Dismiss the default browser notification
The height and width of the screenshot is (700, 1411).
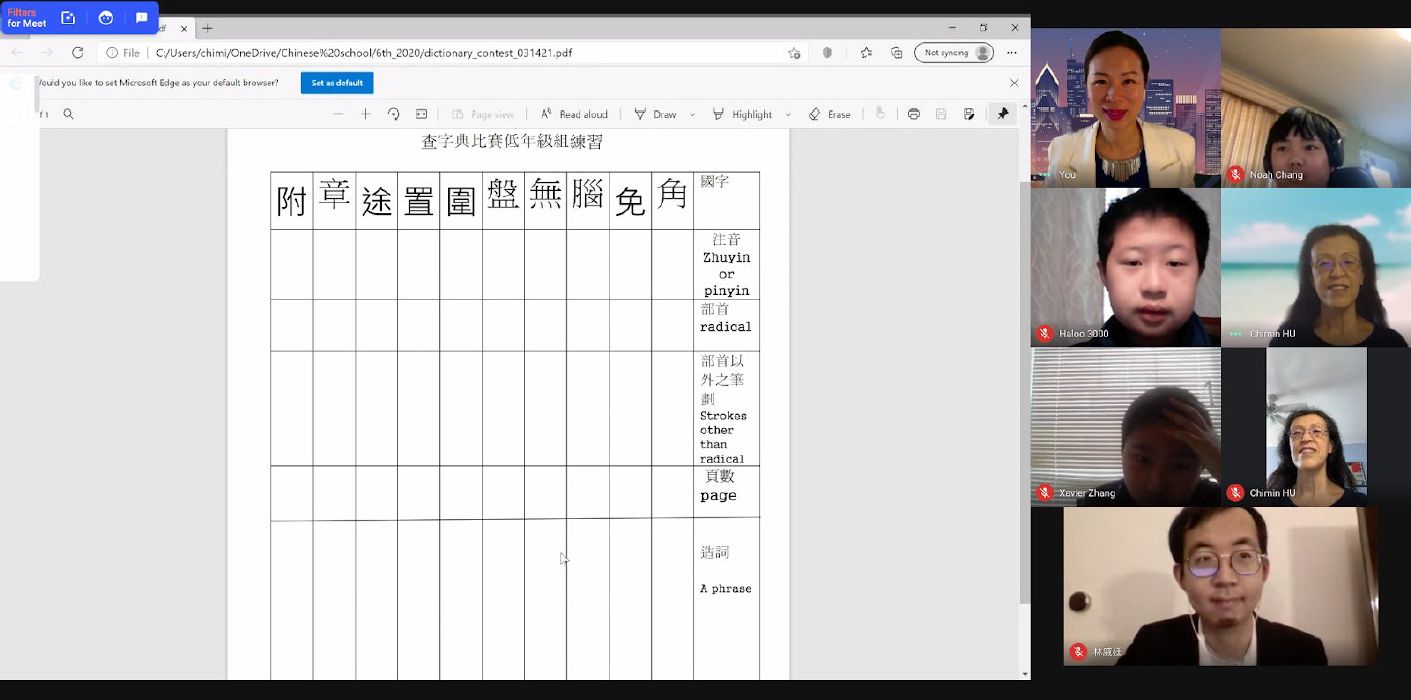coord(1014,82)
